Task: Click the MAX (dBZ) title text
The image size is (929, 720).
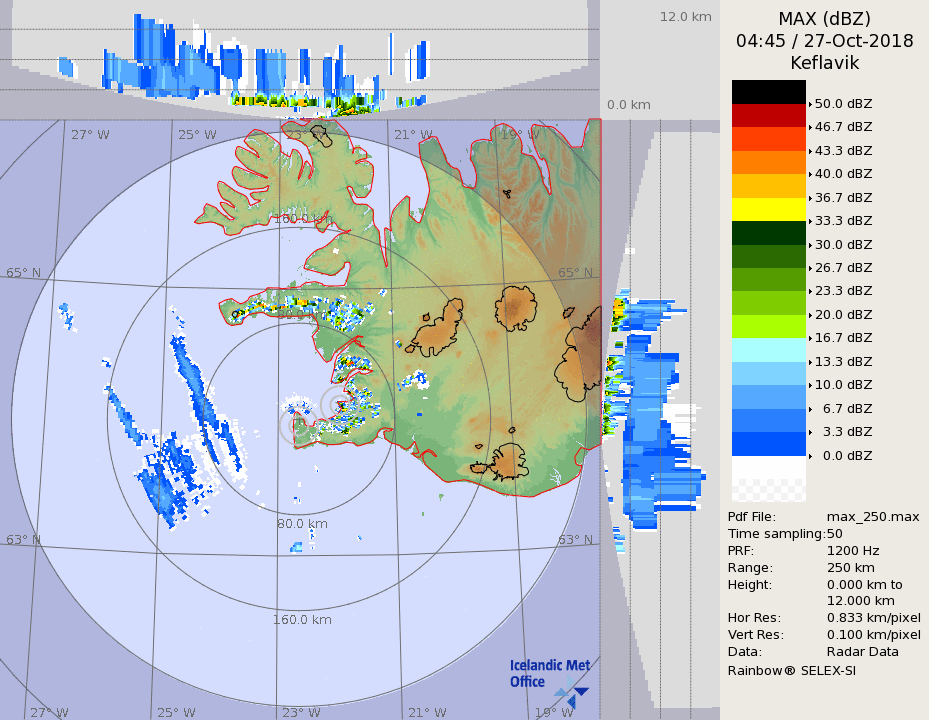Action: coord(824,18)
